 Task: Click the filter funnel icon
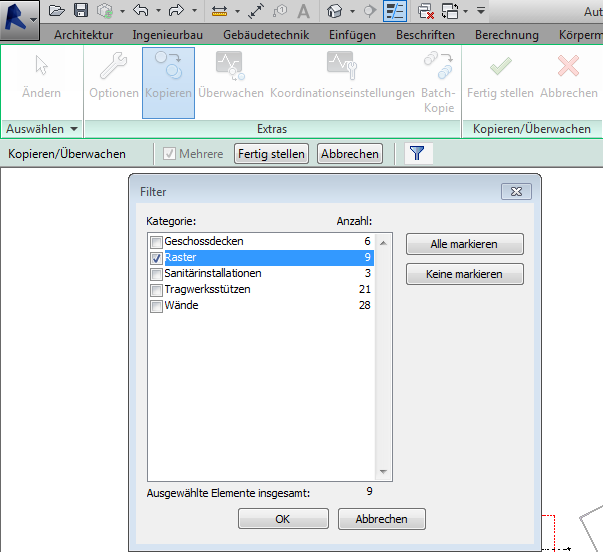(x=416, y=153)
